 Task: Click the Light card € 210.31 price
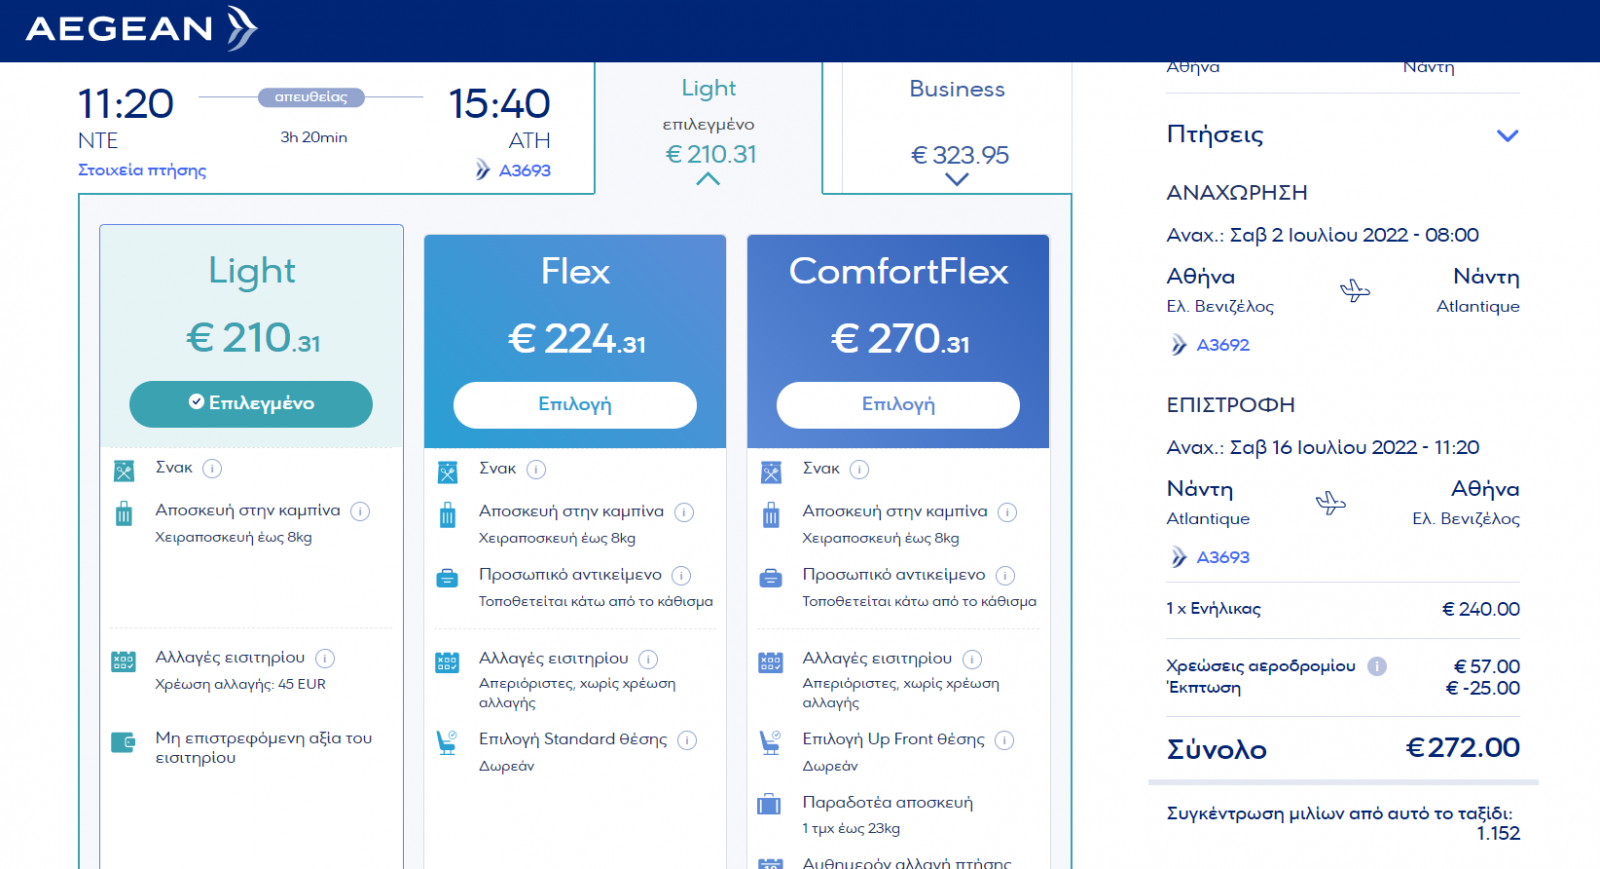[x=252, y=338]
